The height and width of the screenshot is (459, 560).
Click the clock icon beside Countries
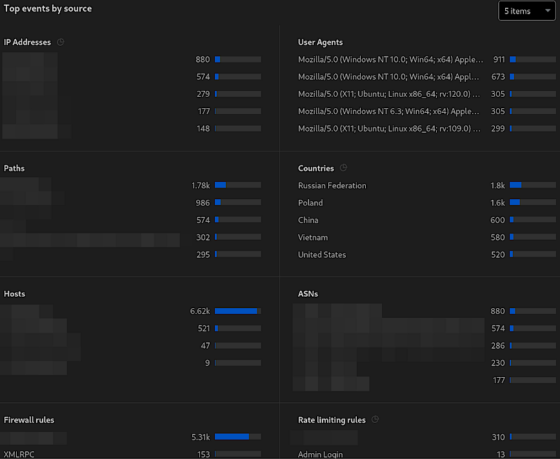(343, 168)
